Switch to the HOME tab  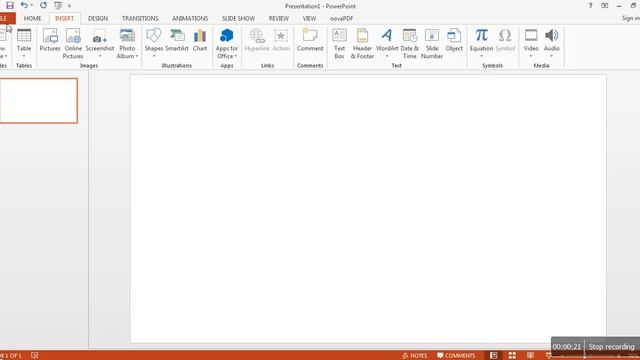tap(32, 18)
